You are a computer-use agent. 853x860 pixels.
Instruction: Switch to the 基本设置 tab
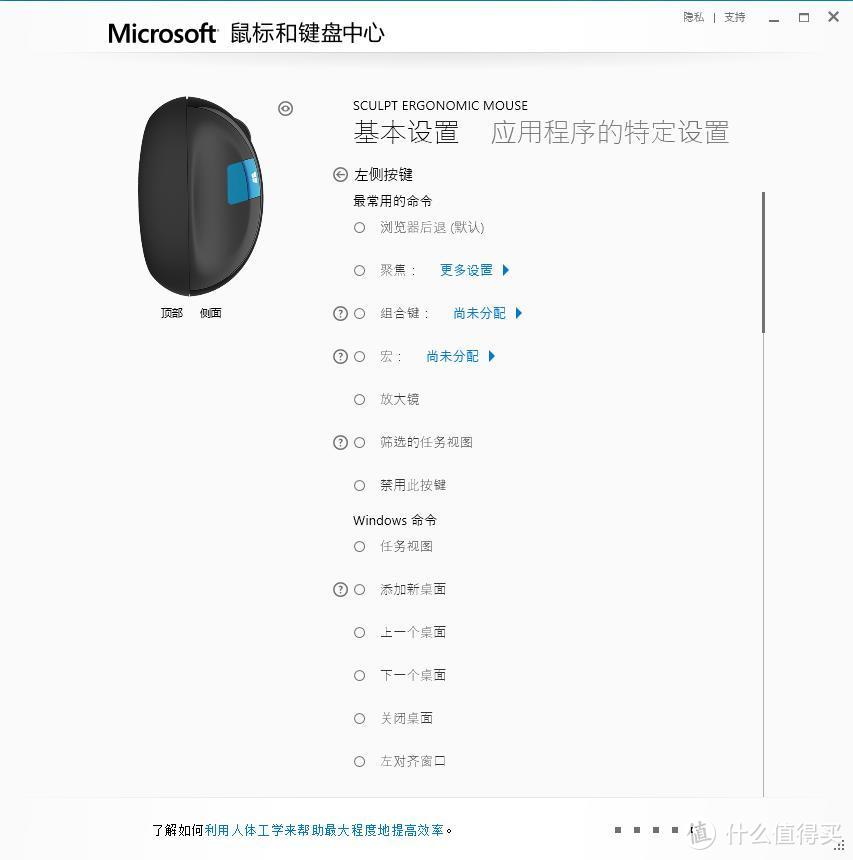[406, 133]
